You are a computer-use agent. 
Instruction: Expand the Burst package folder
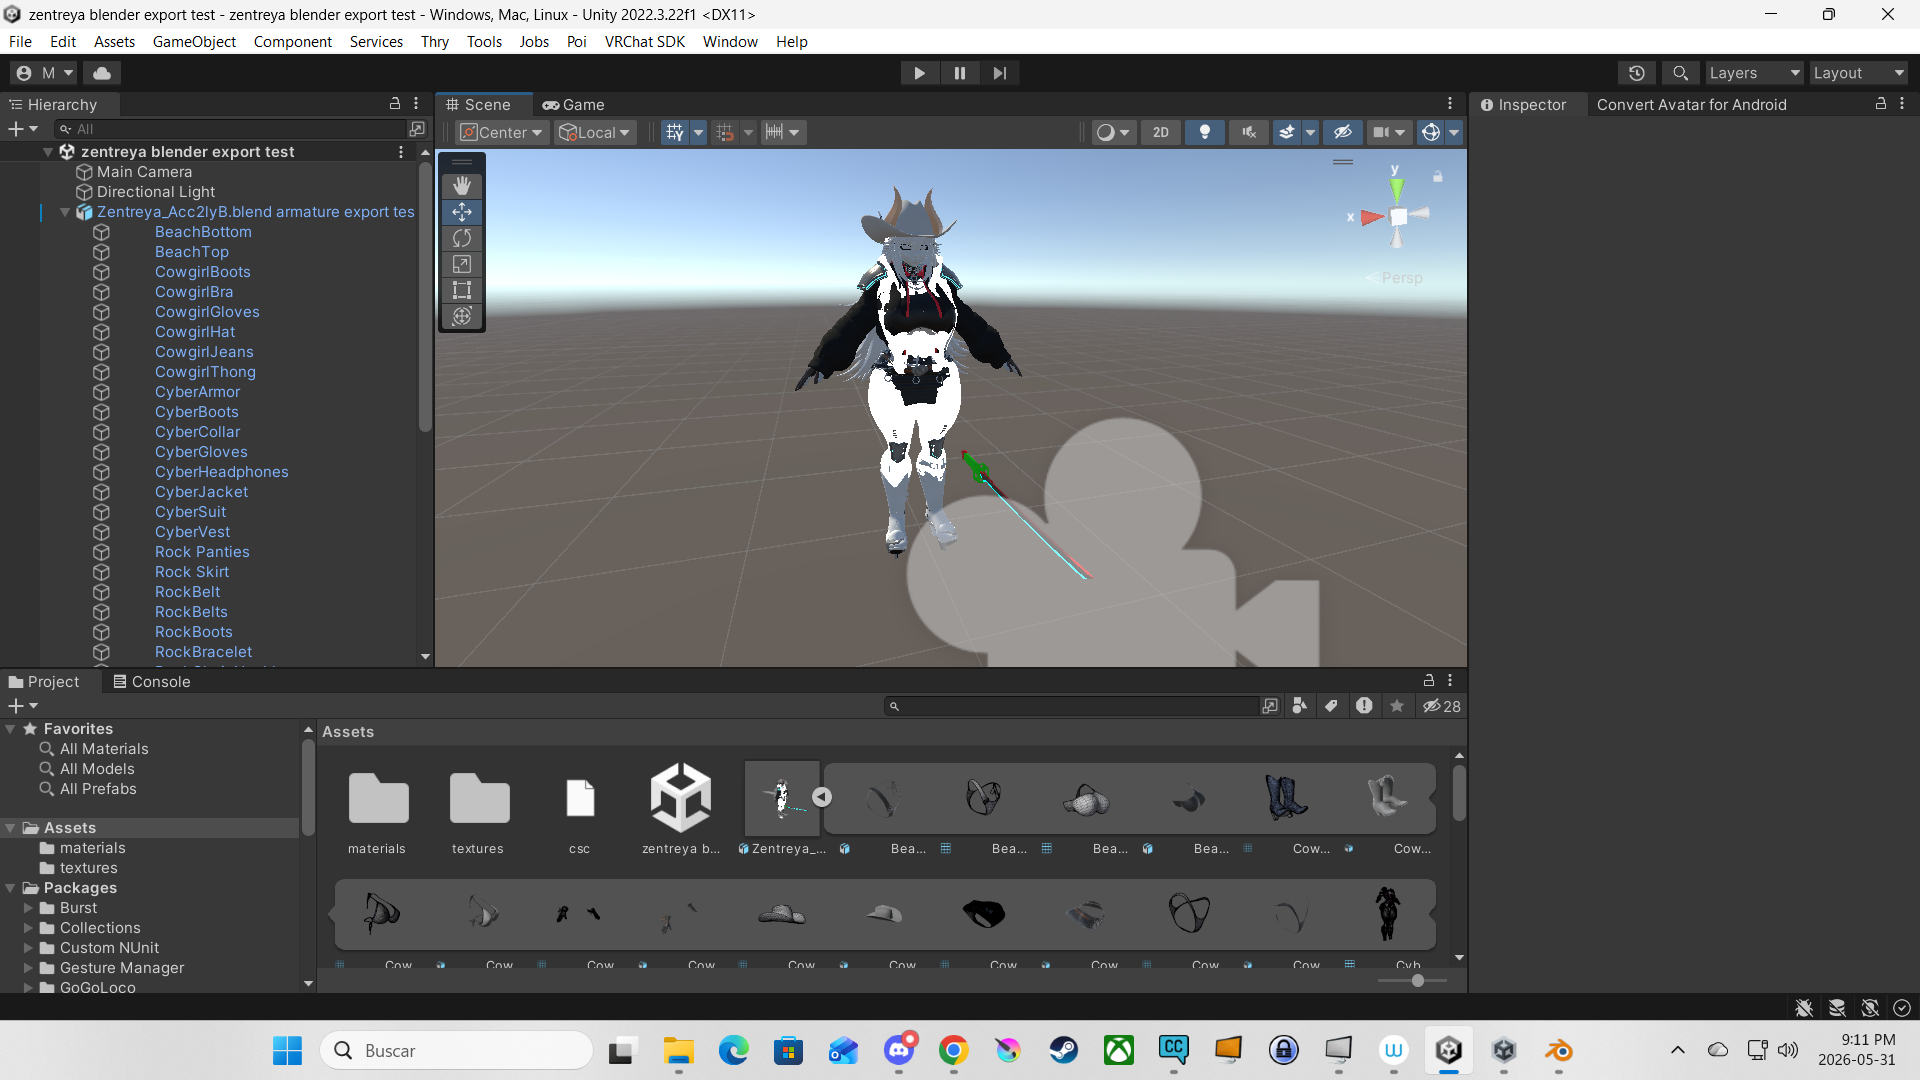pyautogui.click(x=28, y=908)
